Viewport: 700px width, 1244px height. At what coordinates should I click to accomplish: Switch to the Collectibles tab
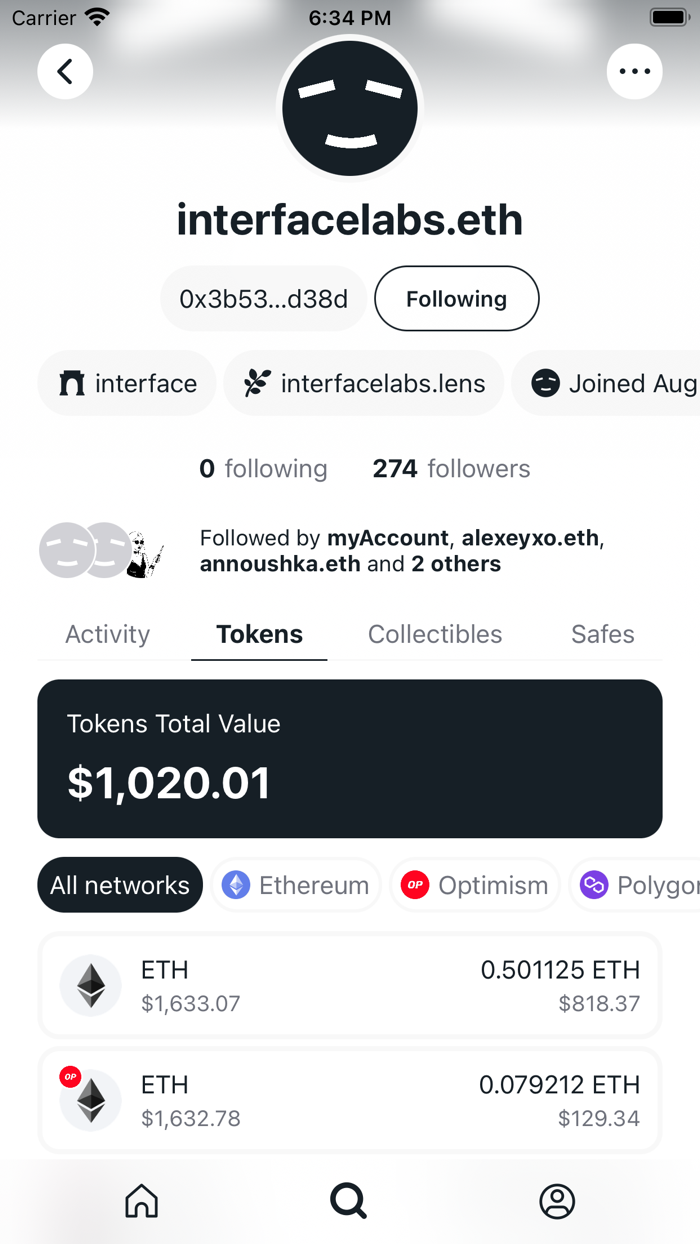tap(435, 634)
